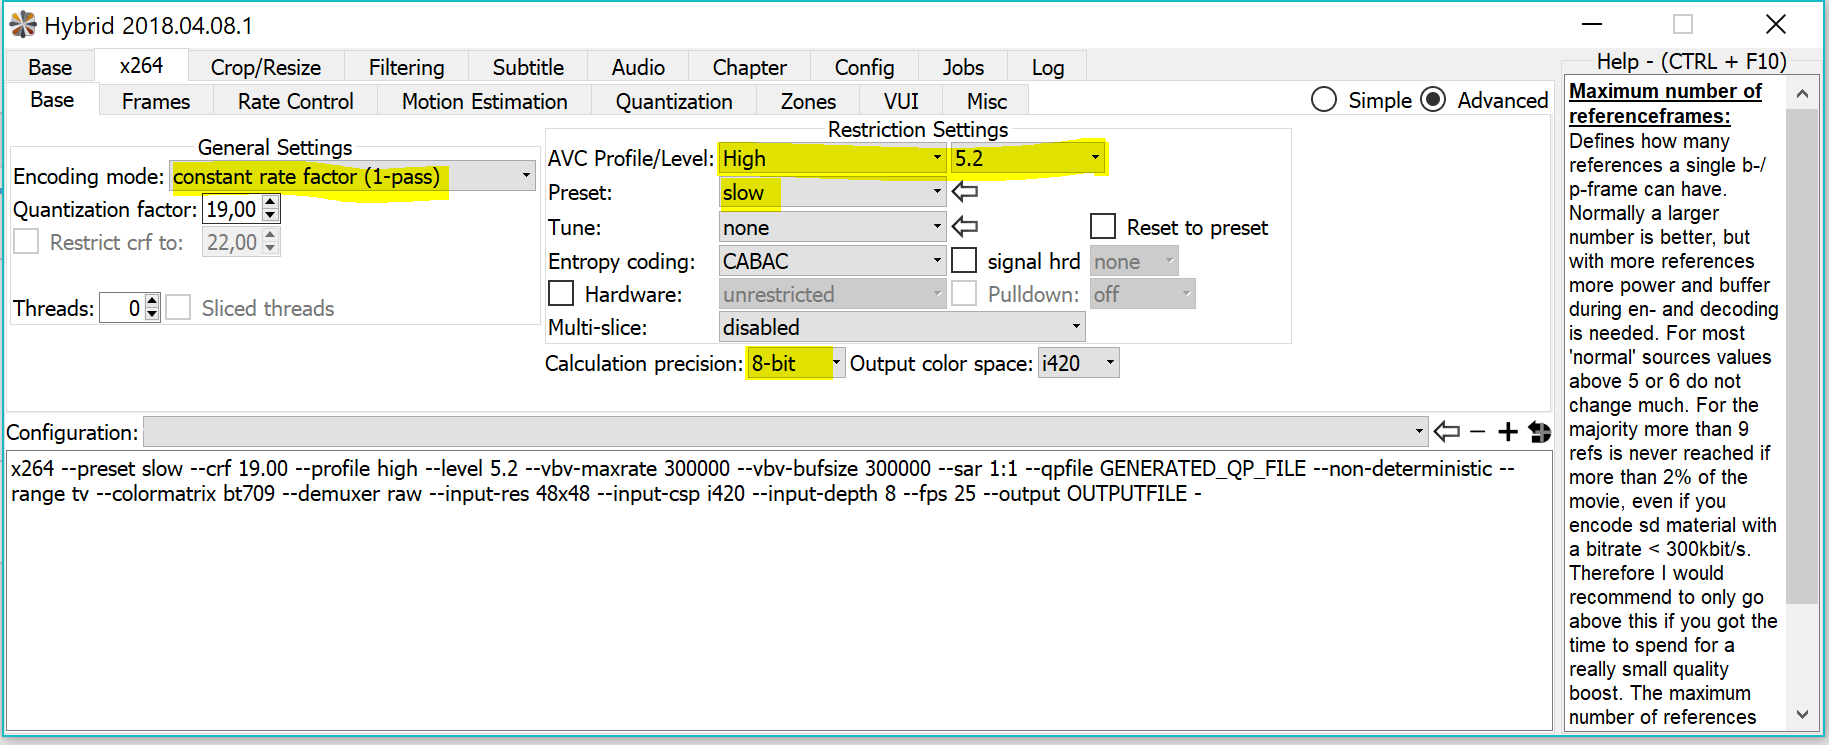The width and height of the screenshot is (1829, 745).
Task: Click the add-with-arrow icon right of the plus
Action: click(x=1540, y=432)
